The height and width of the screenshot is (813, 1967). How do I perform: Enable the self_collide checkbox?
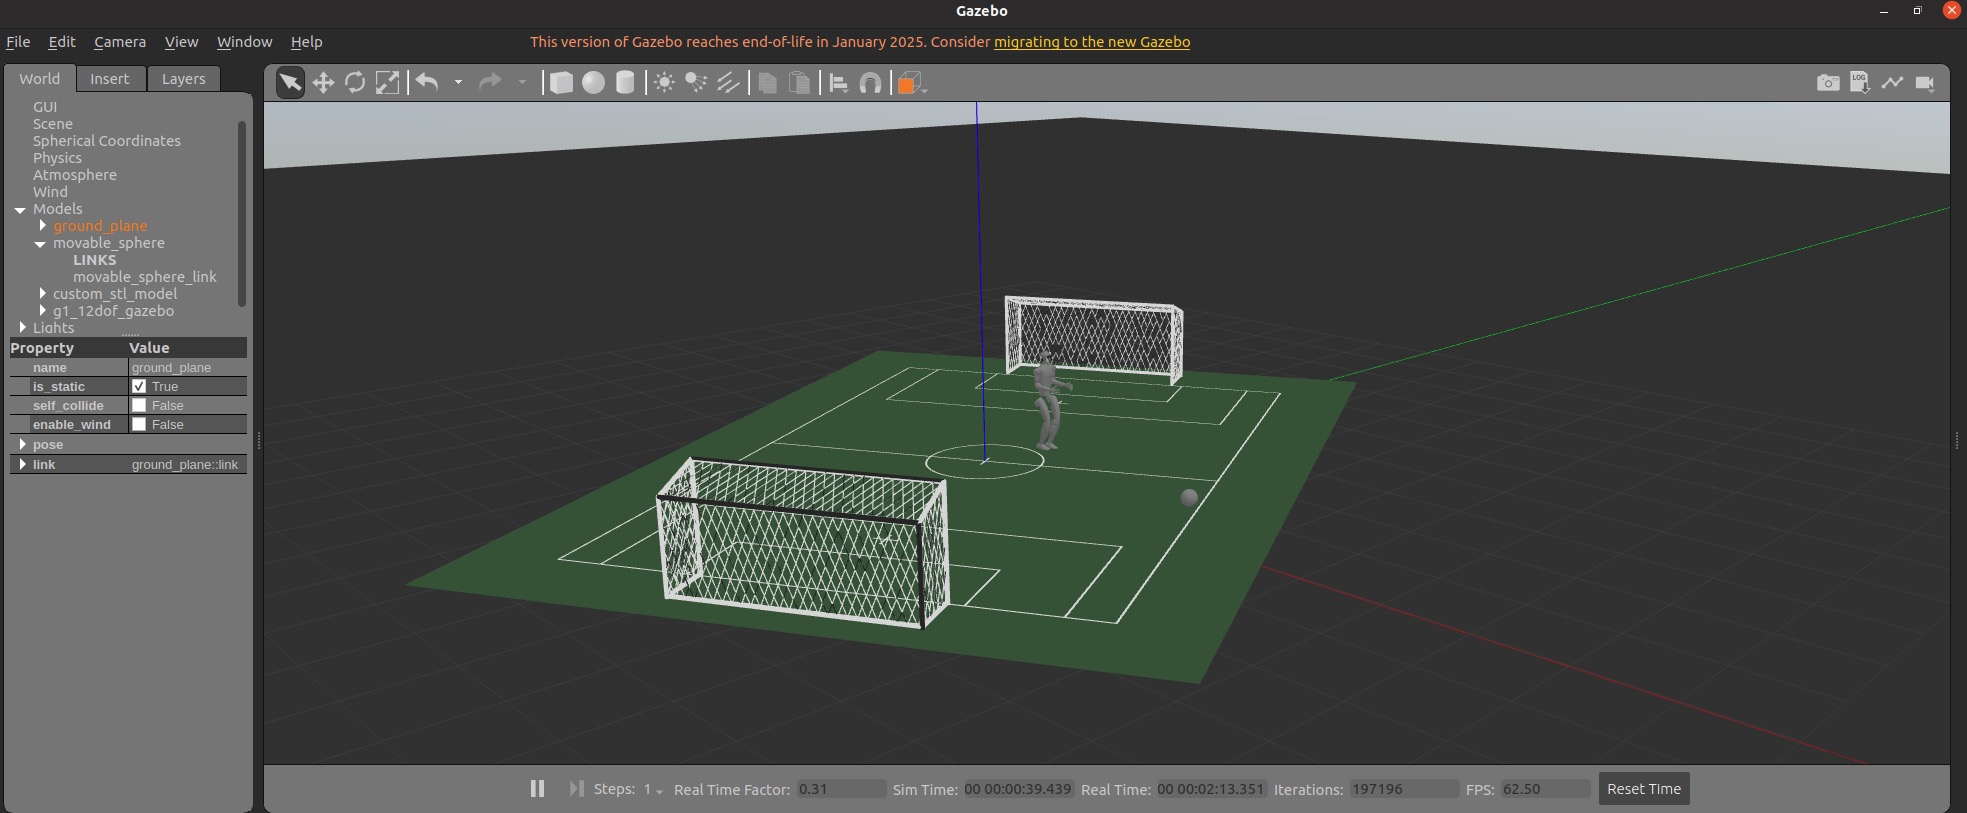(x=139, y=405)
